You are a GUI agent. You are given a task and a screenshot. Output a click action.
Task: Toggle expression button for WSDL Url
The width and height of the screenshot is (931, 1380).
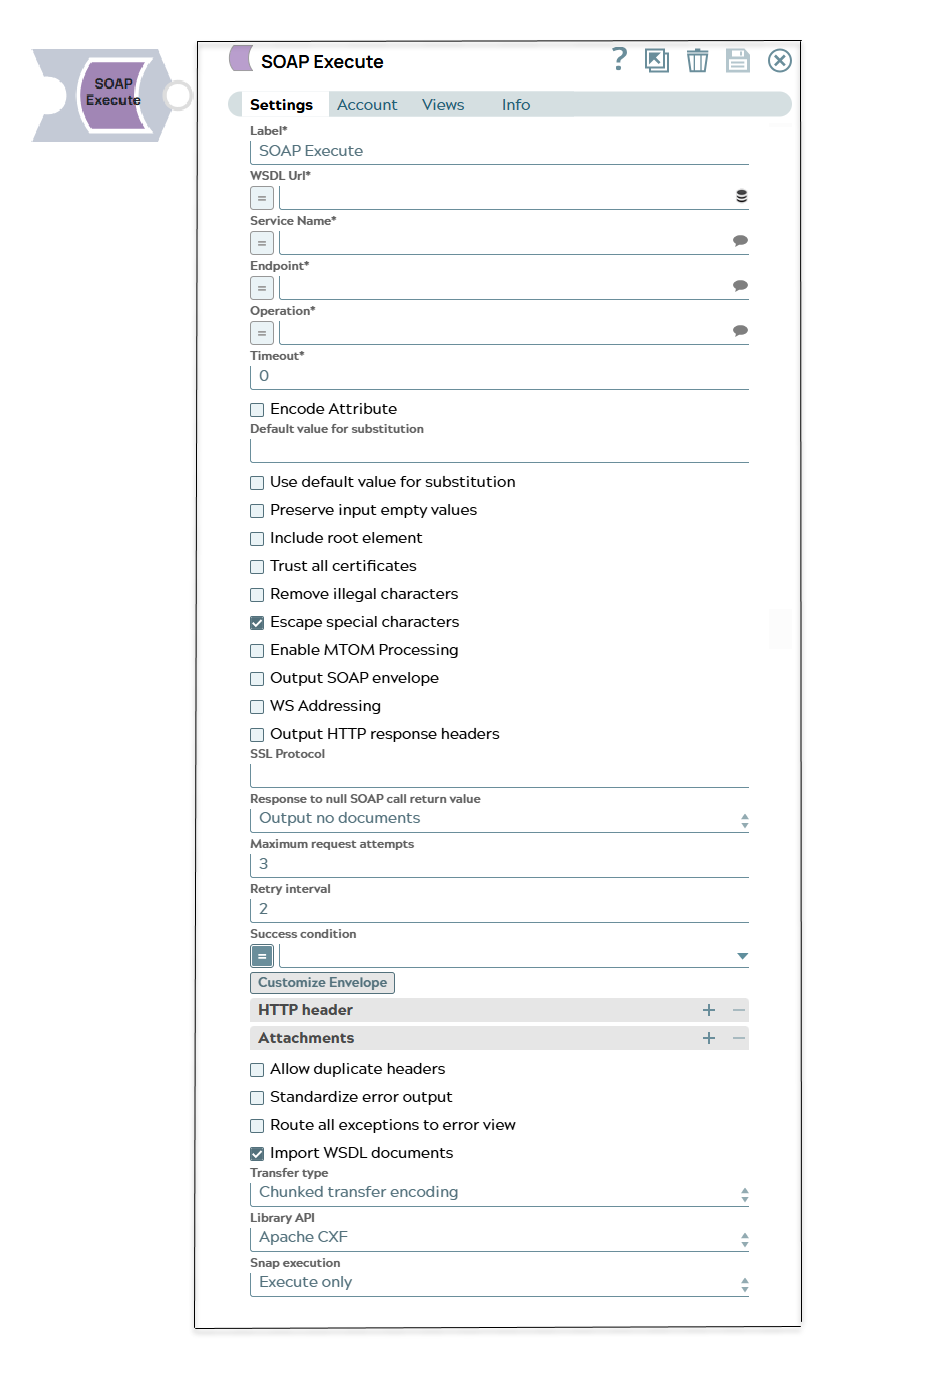[x=262, y=198]
